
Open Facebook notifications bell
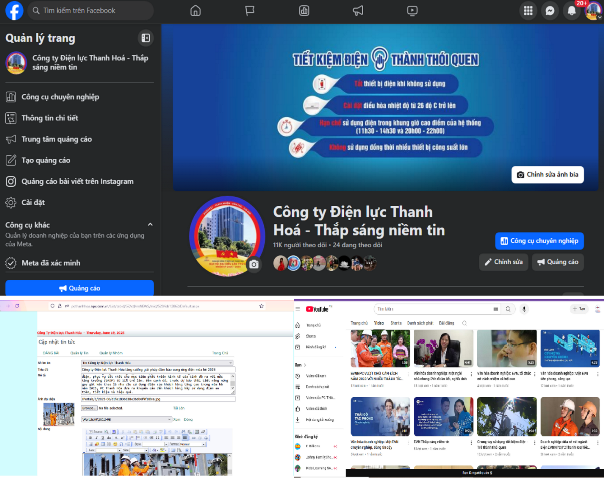coord(572,10)
